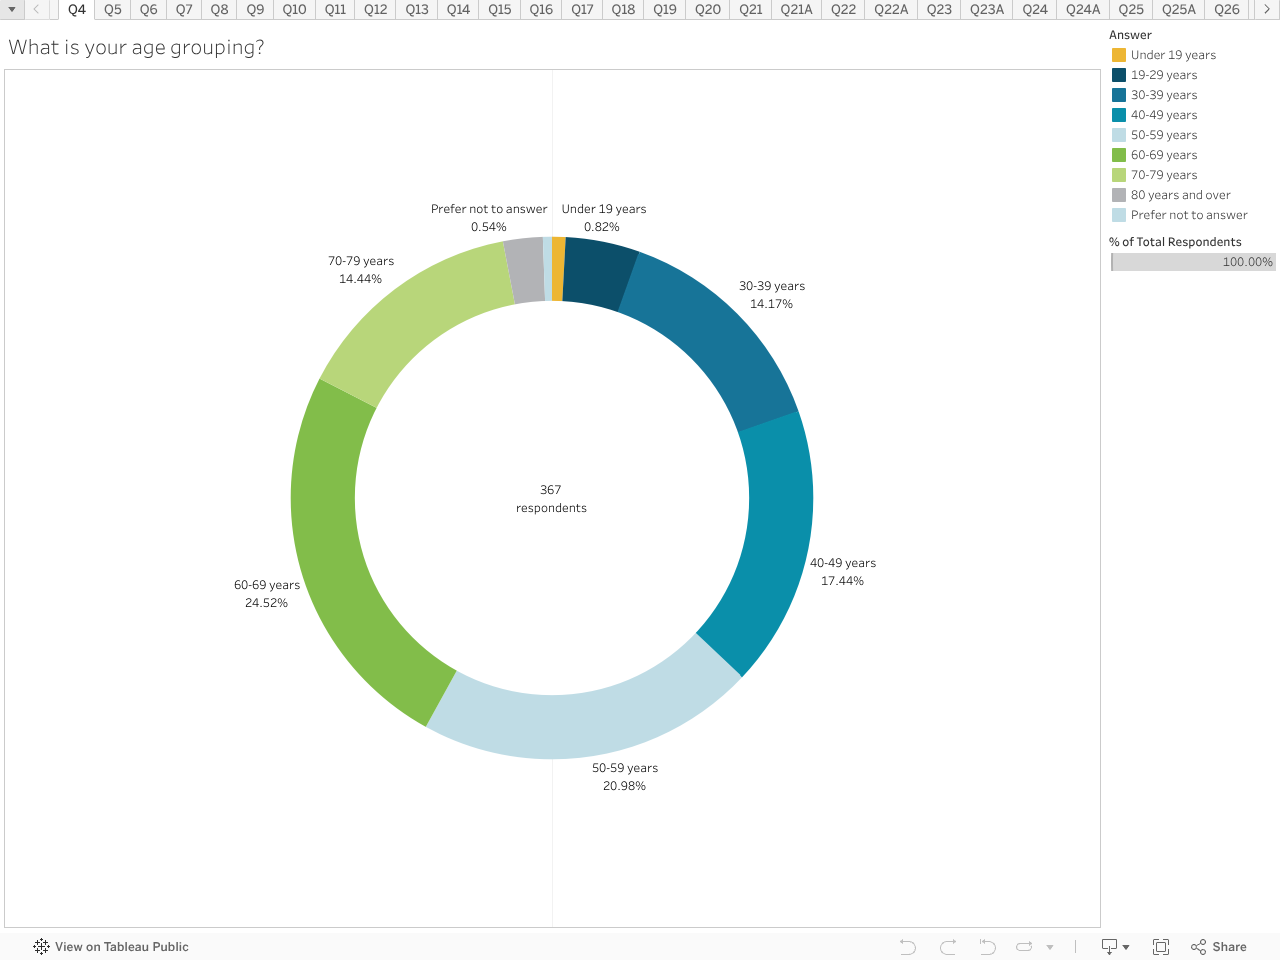The width and height of the screenshot is (1280, 960).
Task: Click the Redo icon in bottom toolbar
Action: tap(948, 947)
